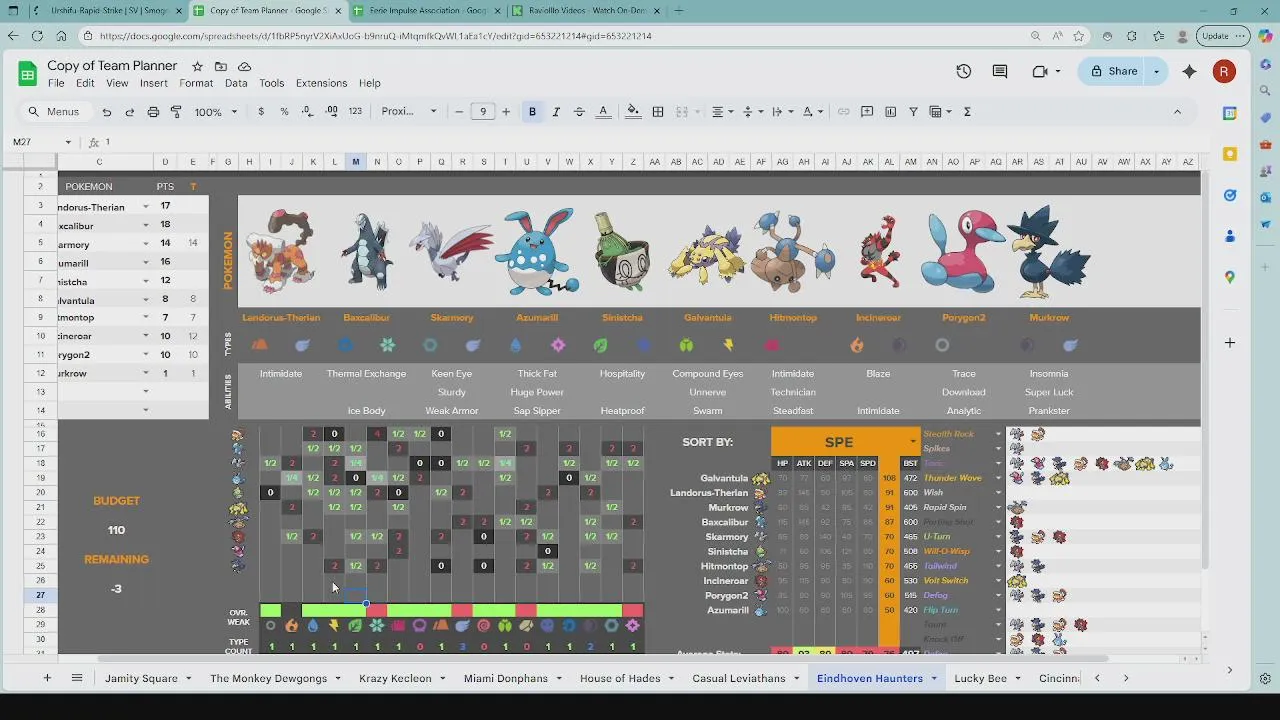Image resolution: width=1280 pixels, height=720 pixels.
Task: Open the text rotation dropdown
Action: tap(812, 112)
